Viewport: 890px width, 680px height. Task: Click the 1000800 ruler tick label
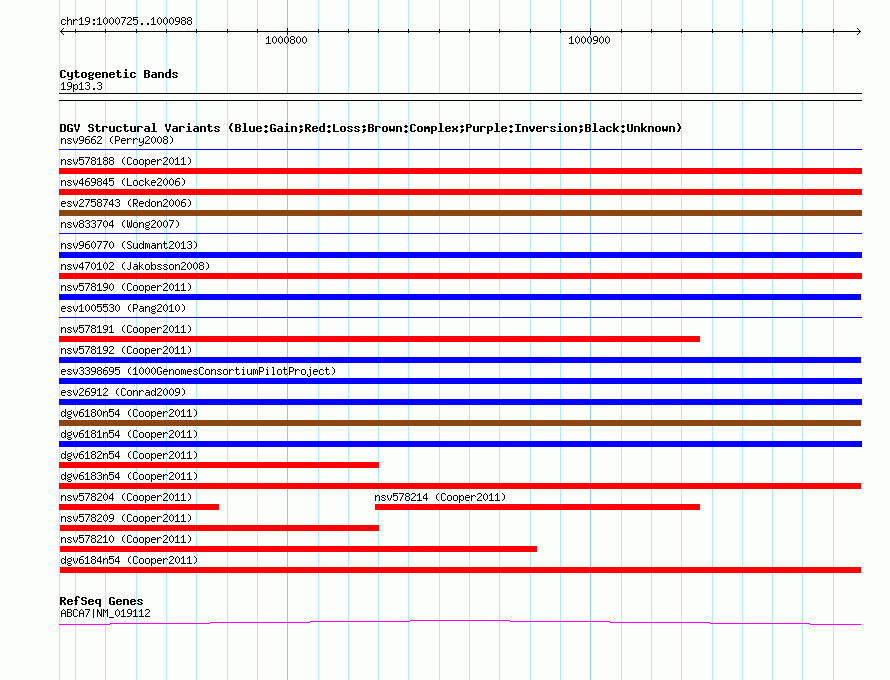(286, 40)
